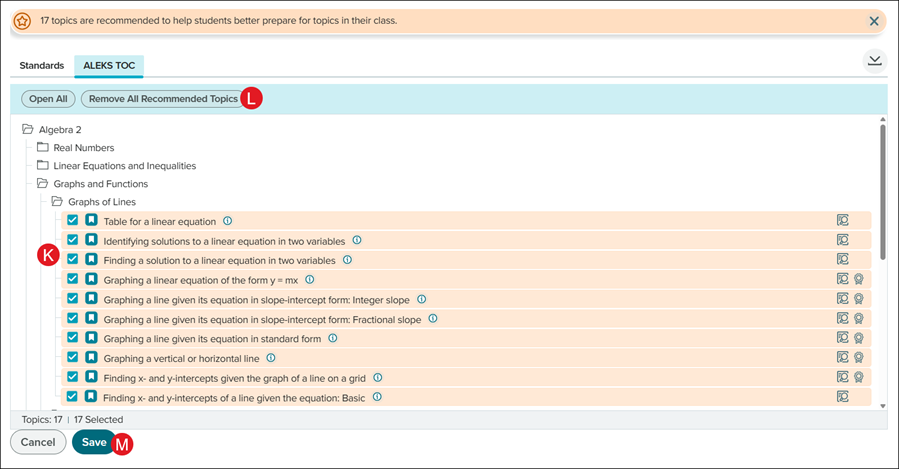Screen dimensions: 900x469
Task: Switch to the Standards tab
Action: click(42, 66)
